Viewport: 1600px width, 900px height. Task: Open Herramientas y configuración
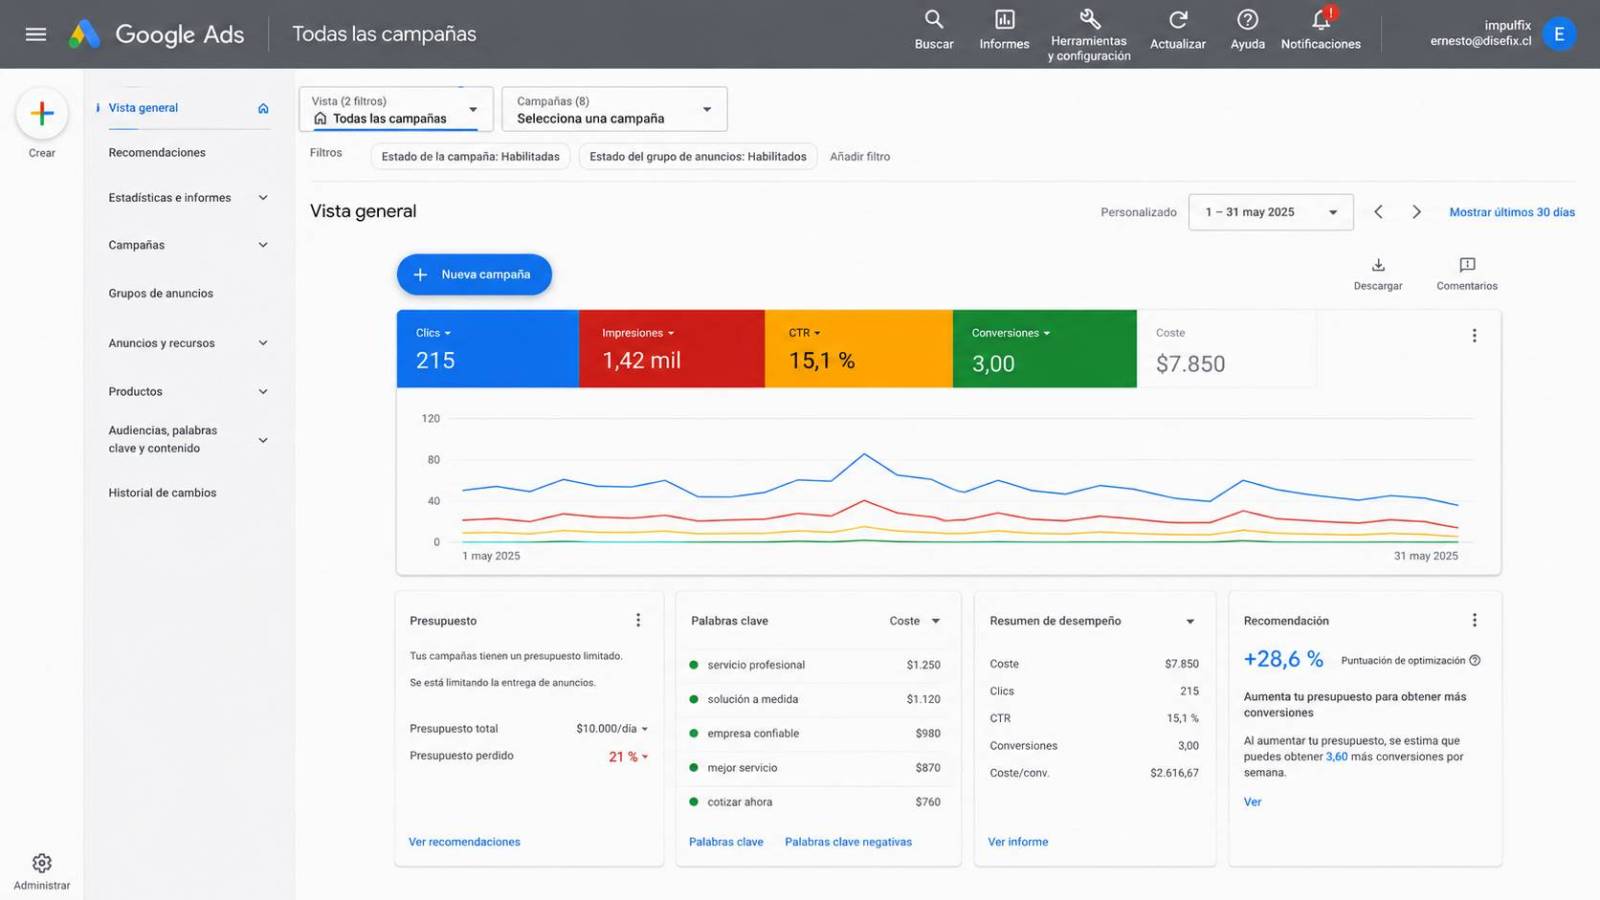(x=1089, y=35)
